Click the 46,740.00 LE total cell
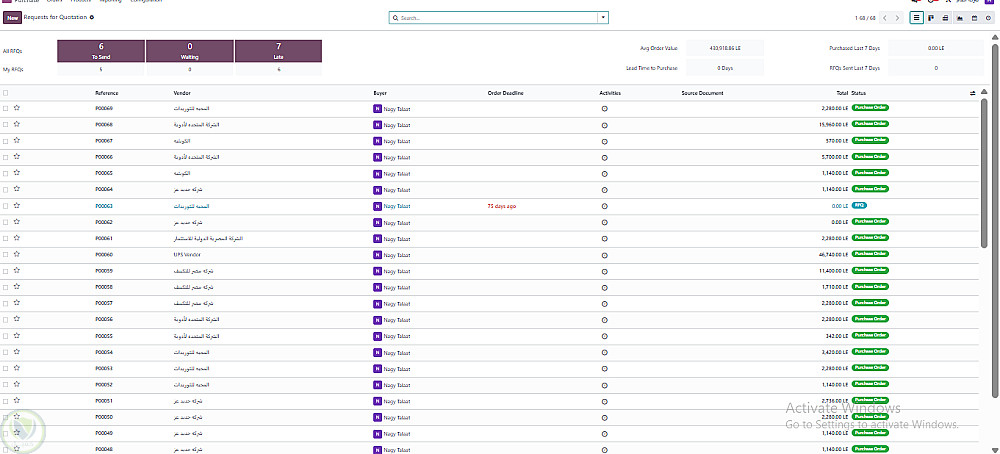1000x454 pixels. [x=834, y=254]
